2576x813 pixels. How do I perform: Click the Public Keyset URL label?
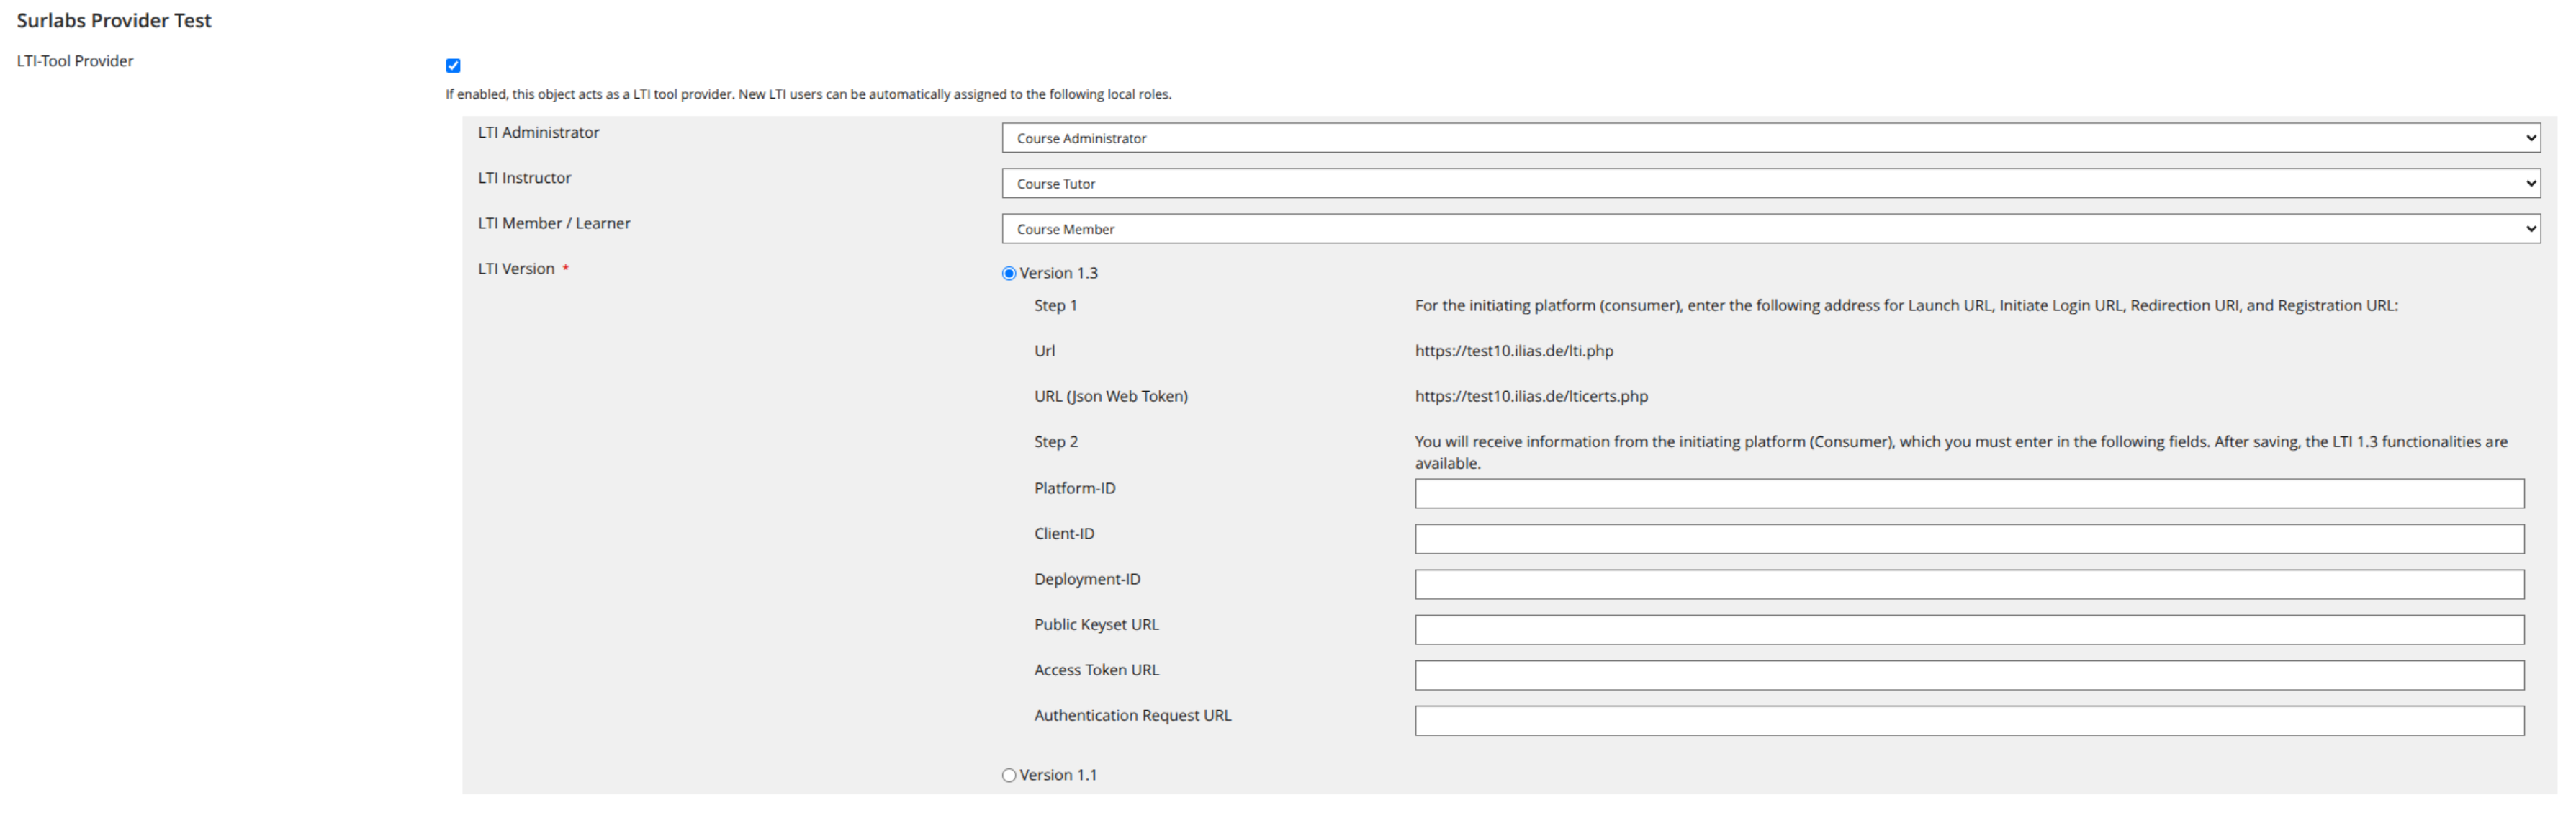click(1096, 625)
